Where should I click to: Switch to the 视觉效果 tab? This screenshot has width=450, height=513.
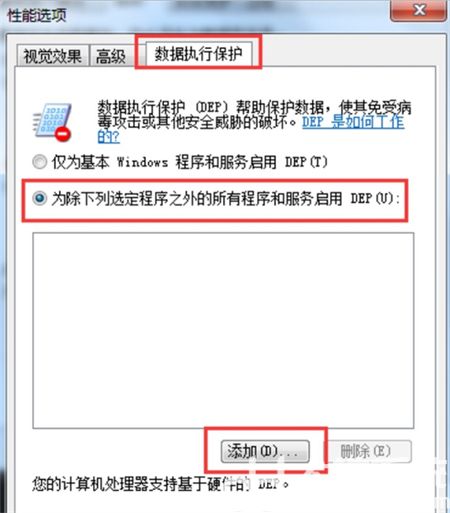click(x=53, y=56)
